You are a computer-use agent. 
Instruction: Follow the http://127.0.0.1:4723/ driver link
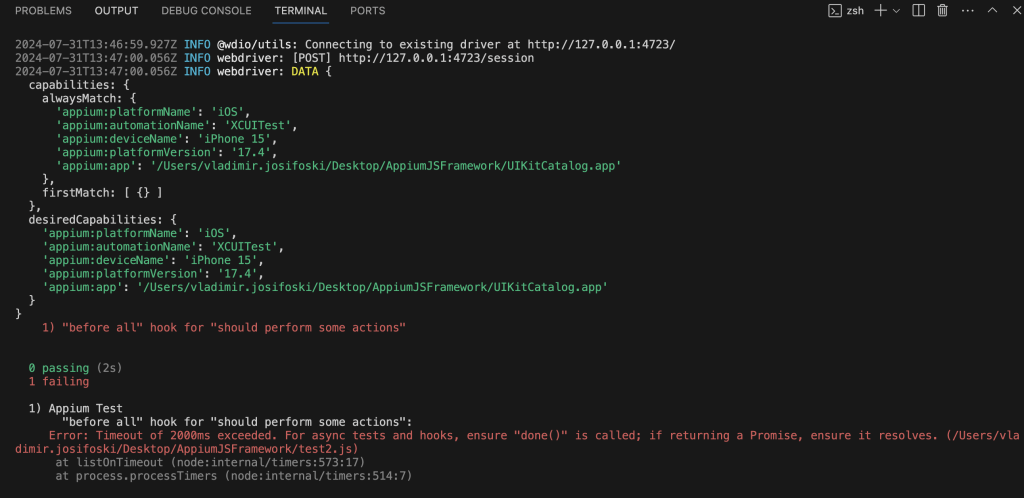pyautogui.click(x=601, y=44)
